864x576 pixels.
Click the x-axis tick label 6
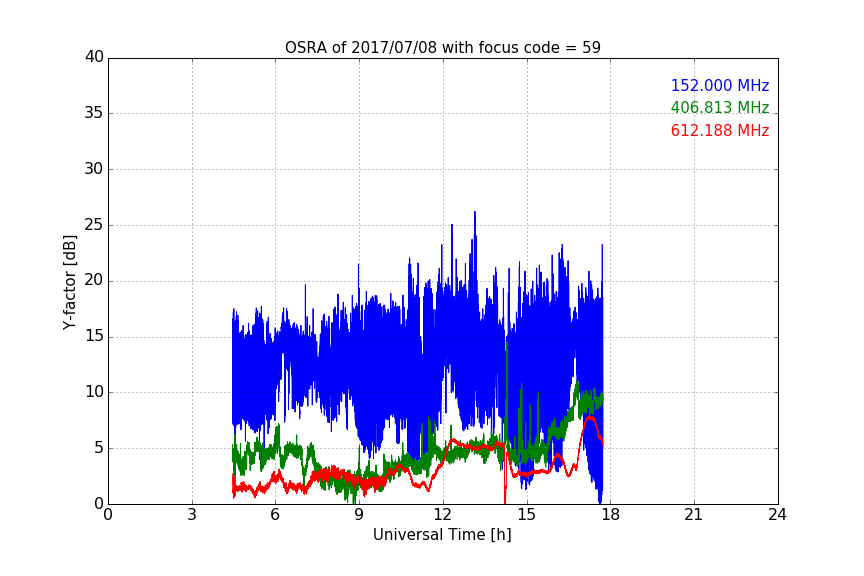(275, 515)
